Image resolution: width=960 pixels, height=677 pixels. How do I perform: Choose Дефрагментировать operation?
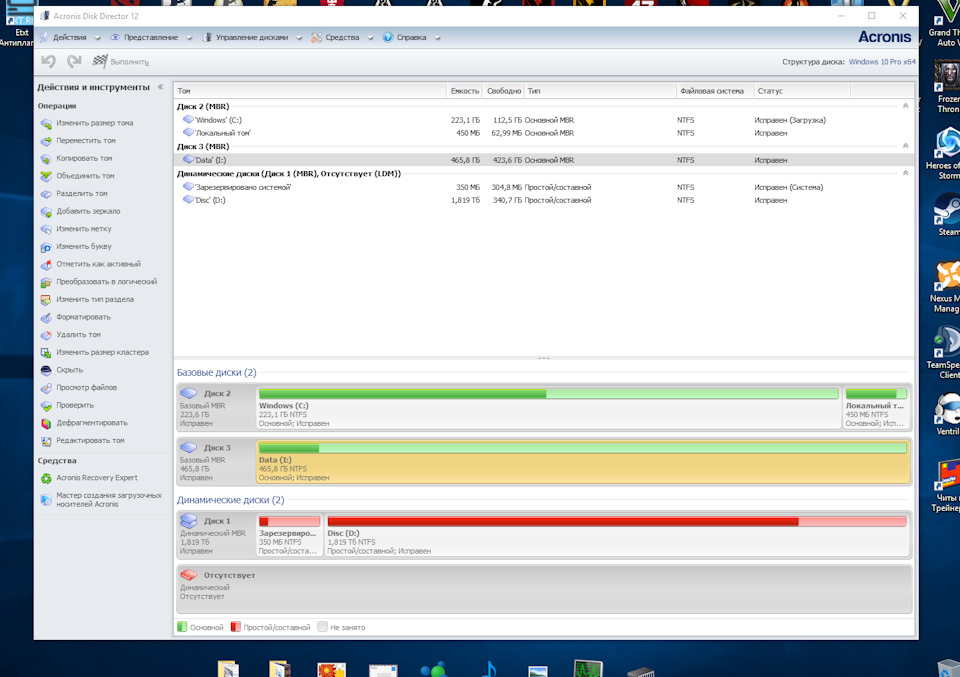point(84,424)
